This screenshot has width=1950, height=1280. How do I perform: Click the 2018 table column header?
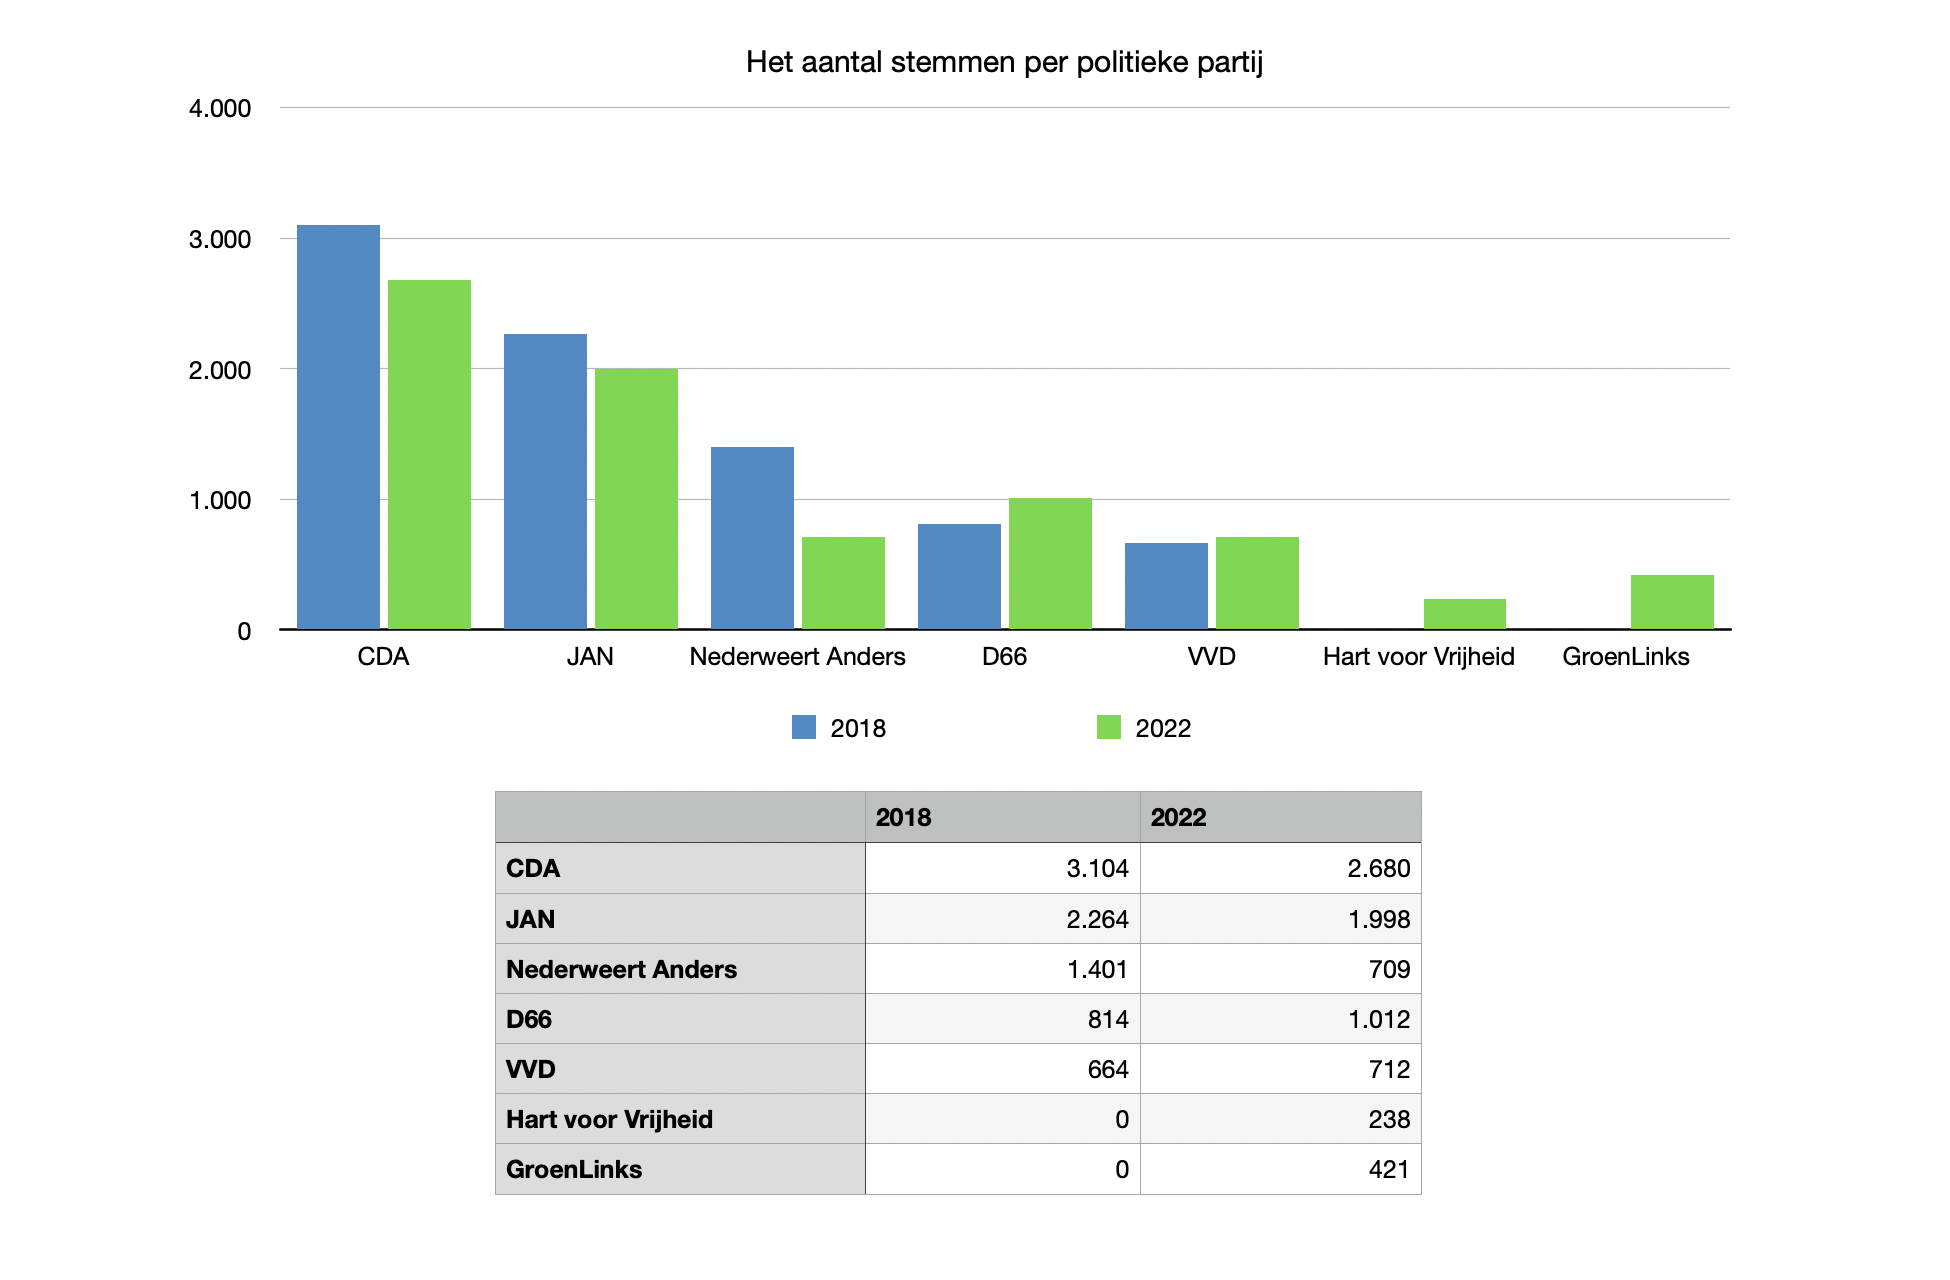[1002, 817]
